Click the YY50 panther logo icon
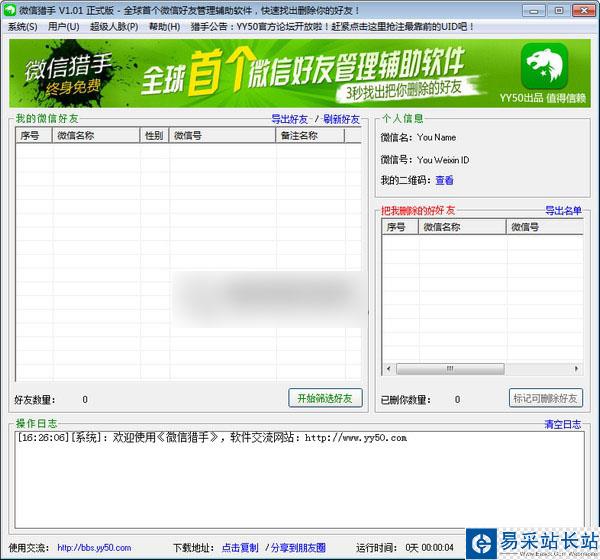Screen dimensions: 600x560 click(544, 66)
